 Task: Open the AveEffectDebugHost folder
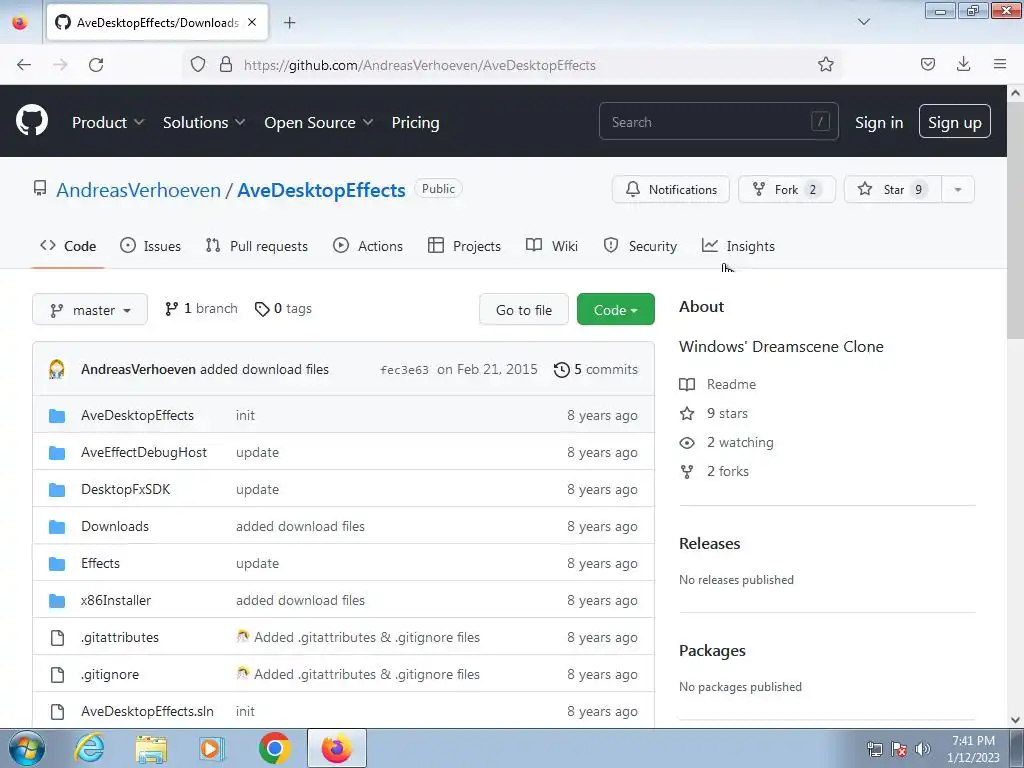point(144,452)
